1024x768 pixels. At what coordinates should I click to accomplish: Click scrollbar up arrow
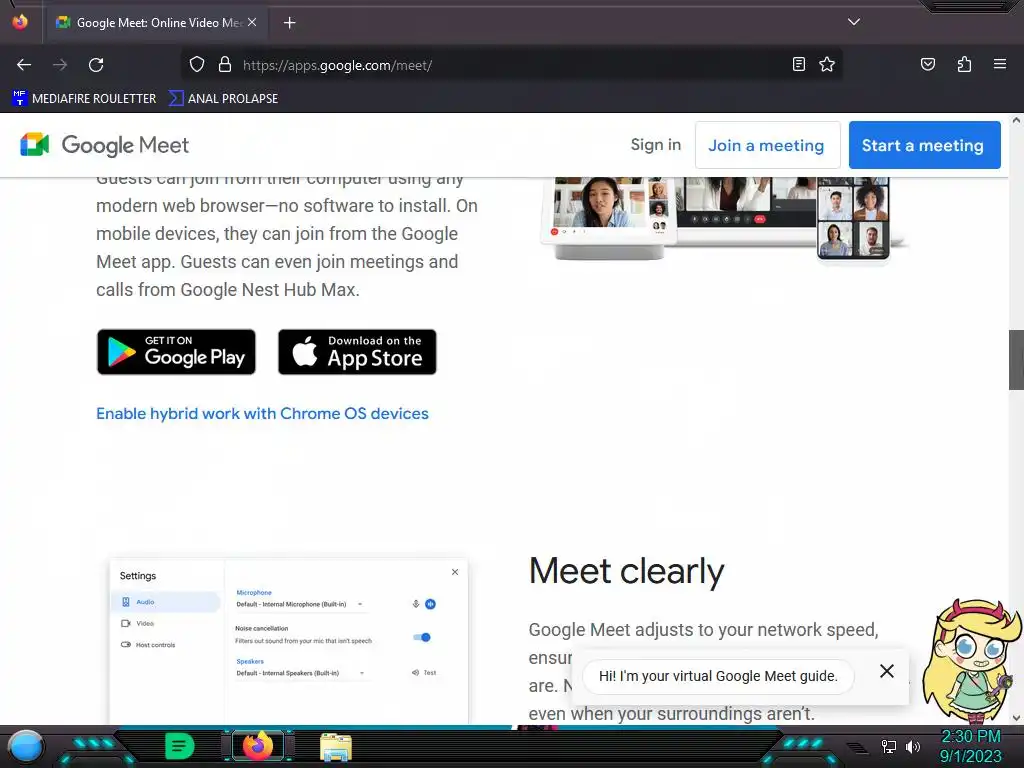1016,120
